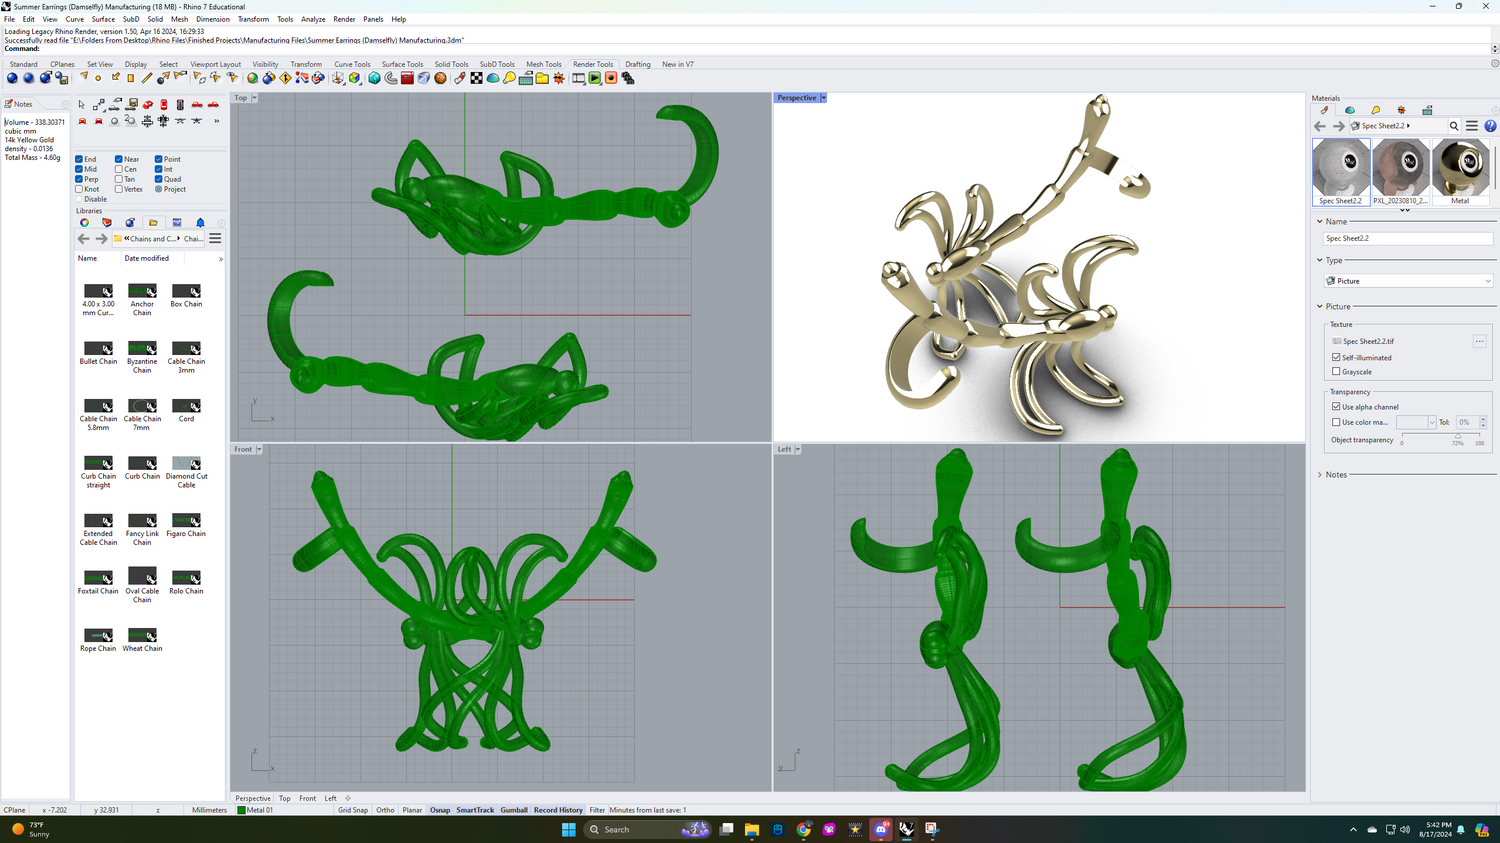Expand the Notes section in Materials panel
The height and width of the screenshot is (843, 1500).
(1336, 475)
